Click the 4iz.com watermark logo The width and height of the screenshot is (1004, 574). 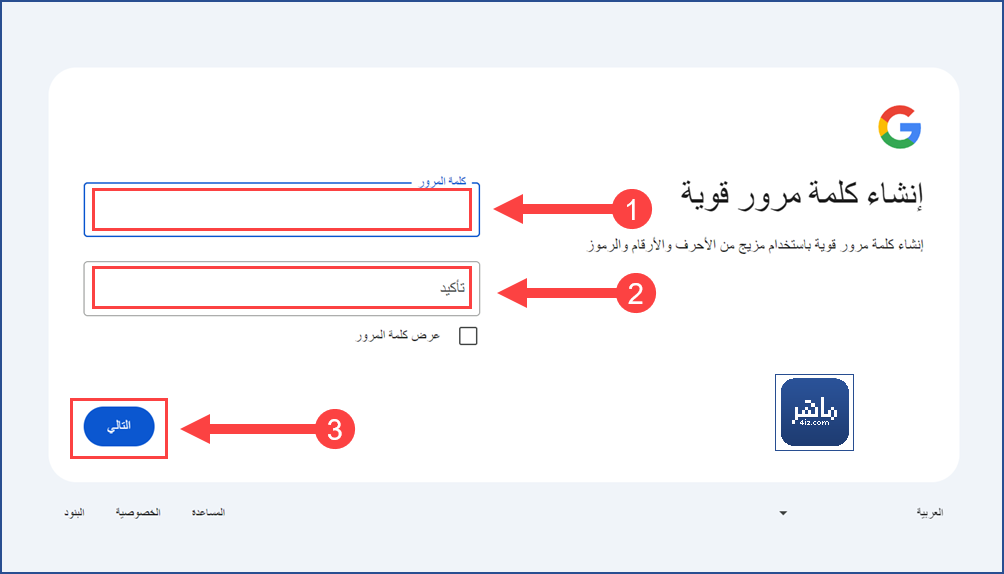point(814,413)
